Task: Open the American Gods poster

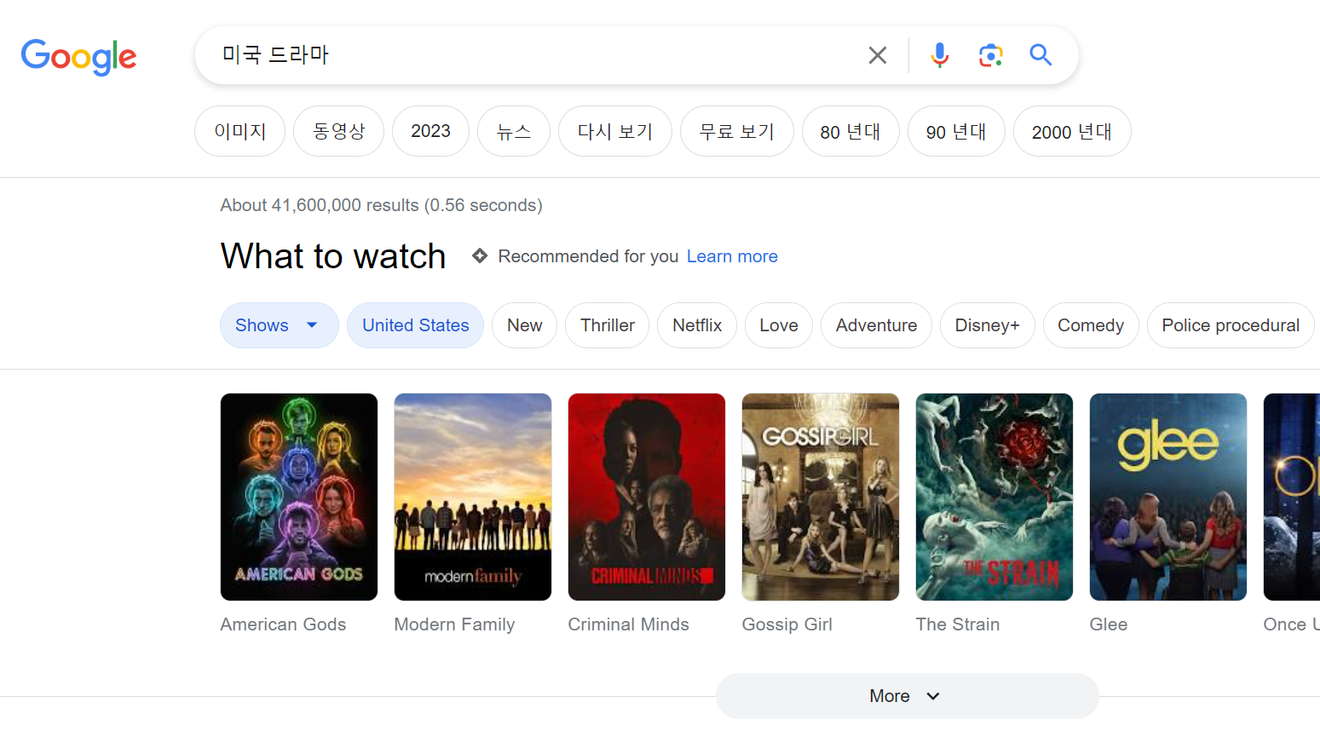Action: [x=299, y=497]
